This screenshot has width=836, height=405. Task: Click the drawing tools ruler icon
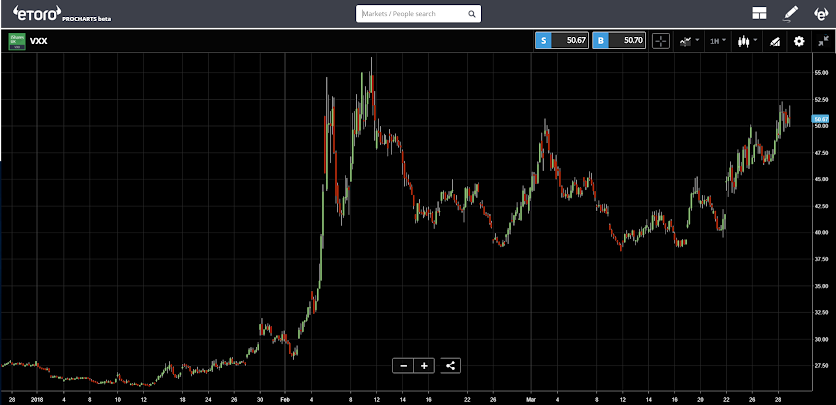pos(775,42)
